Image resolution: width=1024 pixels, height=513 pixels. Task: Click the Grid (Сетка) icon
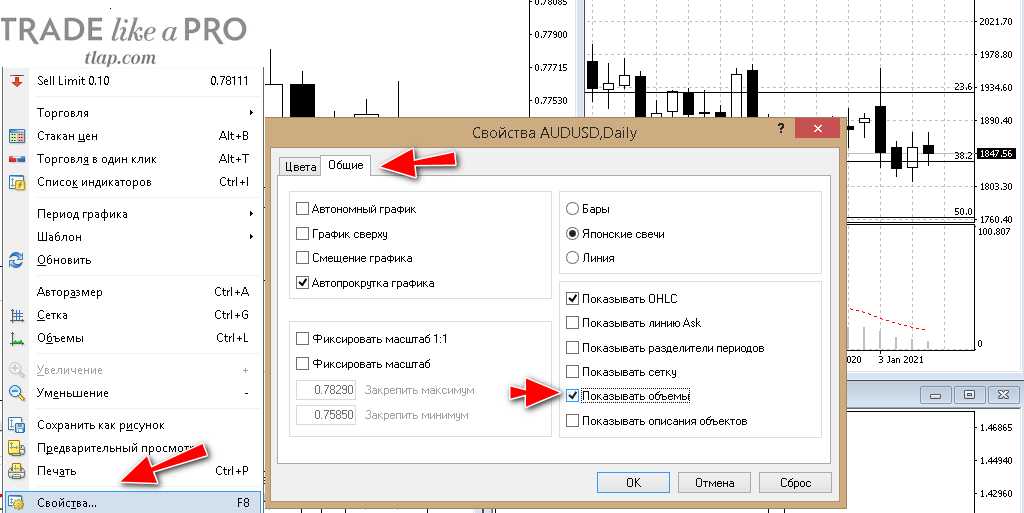pyautogui.click(x=16, y=315)
